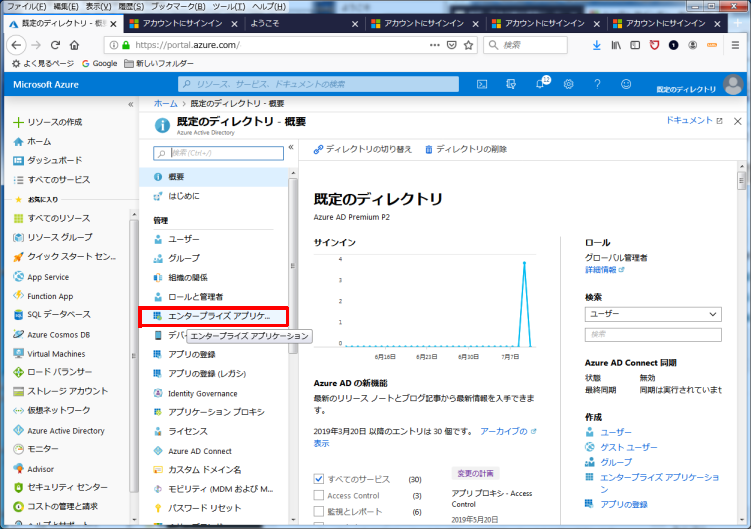
Task: Open Firefox library icon
Action: 616,45
